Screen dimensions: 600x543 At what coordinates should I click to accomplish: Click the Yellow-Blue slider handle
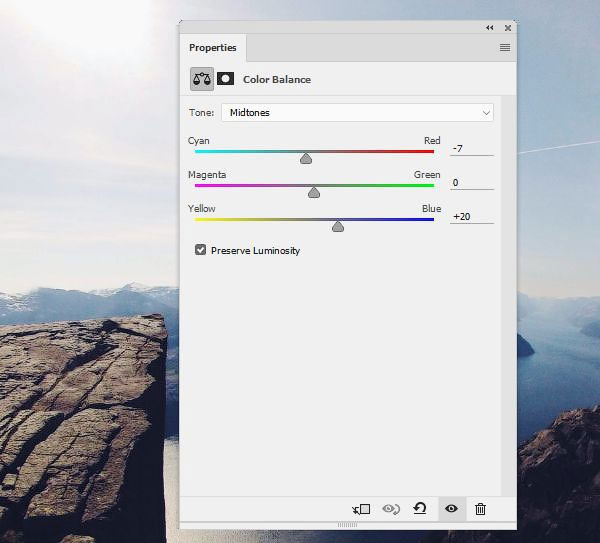338,227
